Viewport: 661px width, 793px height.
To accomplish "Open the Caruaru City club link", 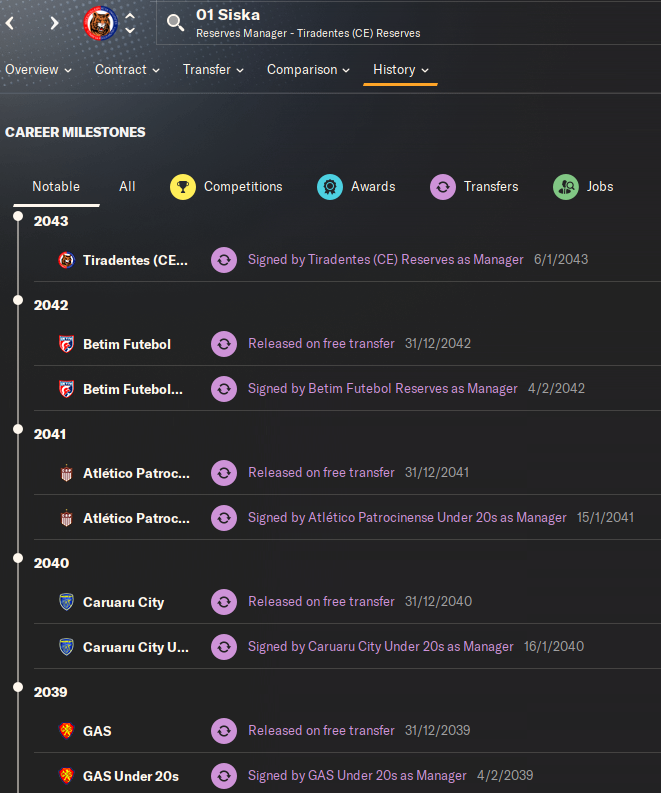I will point(123,602).
